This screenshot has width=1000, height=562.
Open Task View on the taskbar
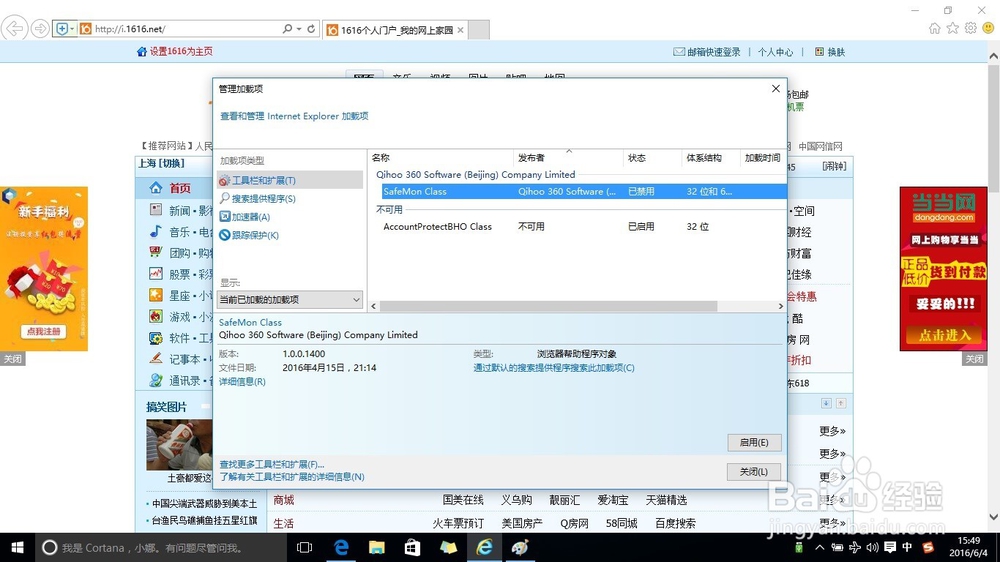tap(305, 547)
